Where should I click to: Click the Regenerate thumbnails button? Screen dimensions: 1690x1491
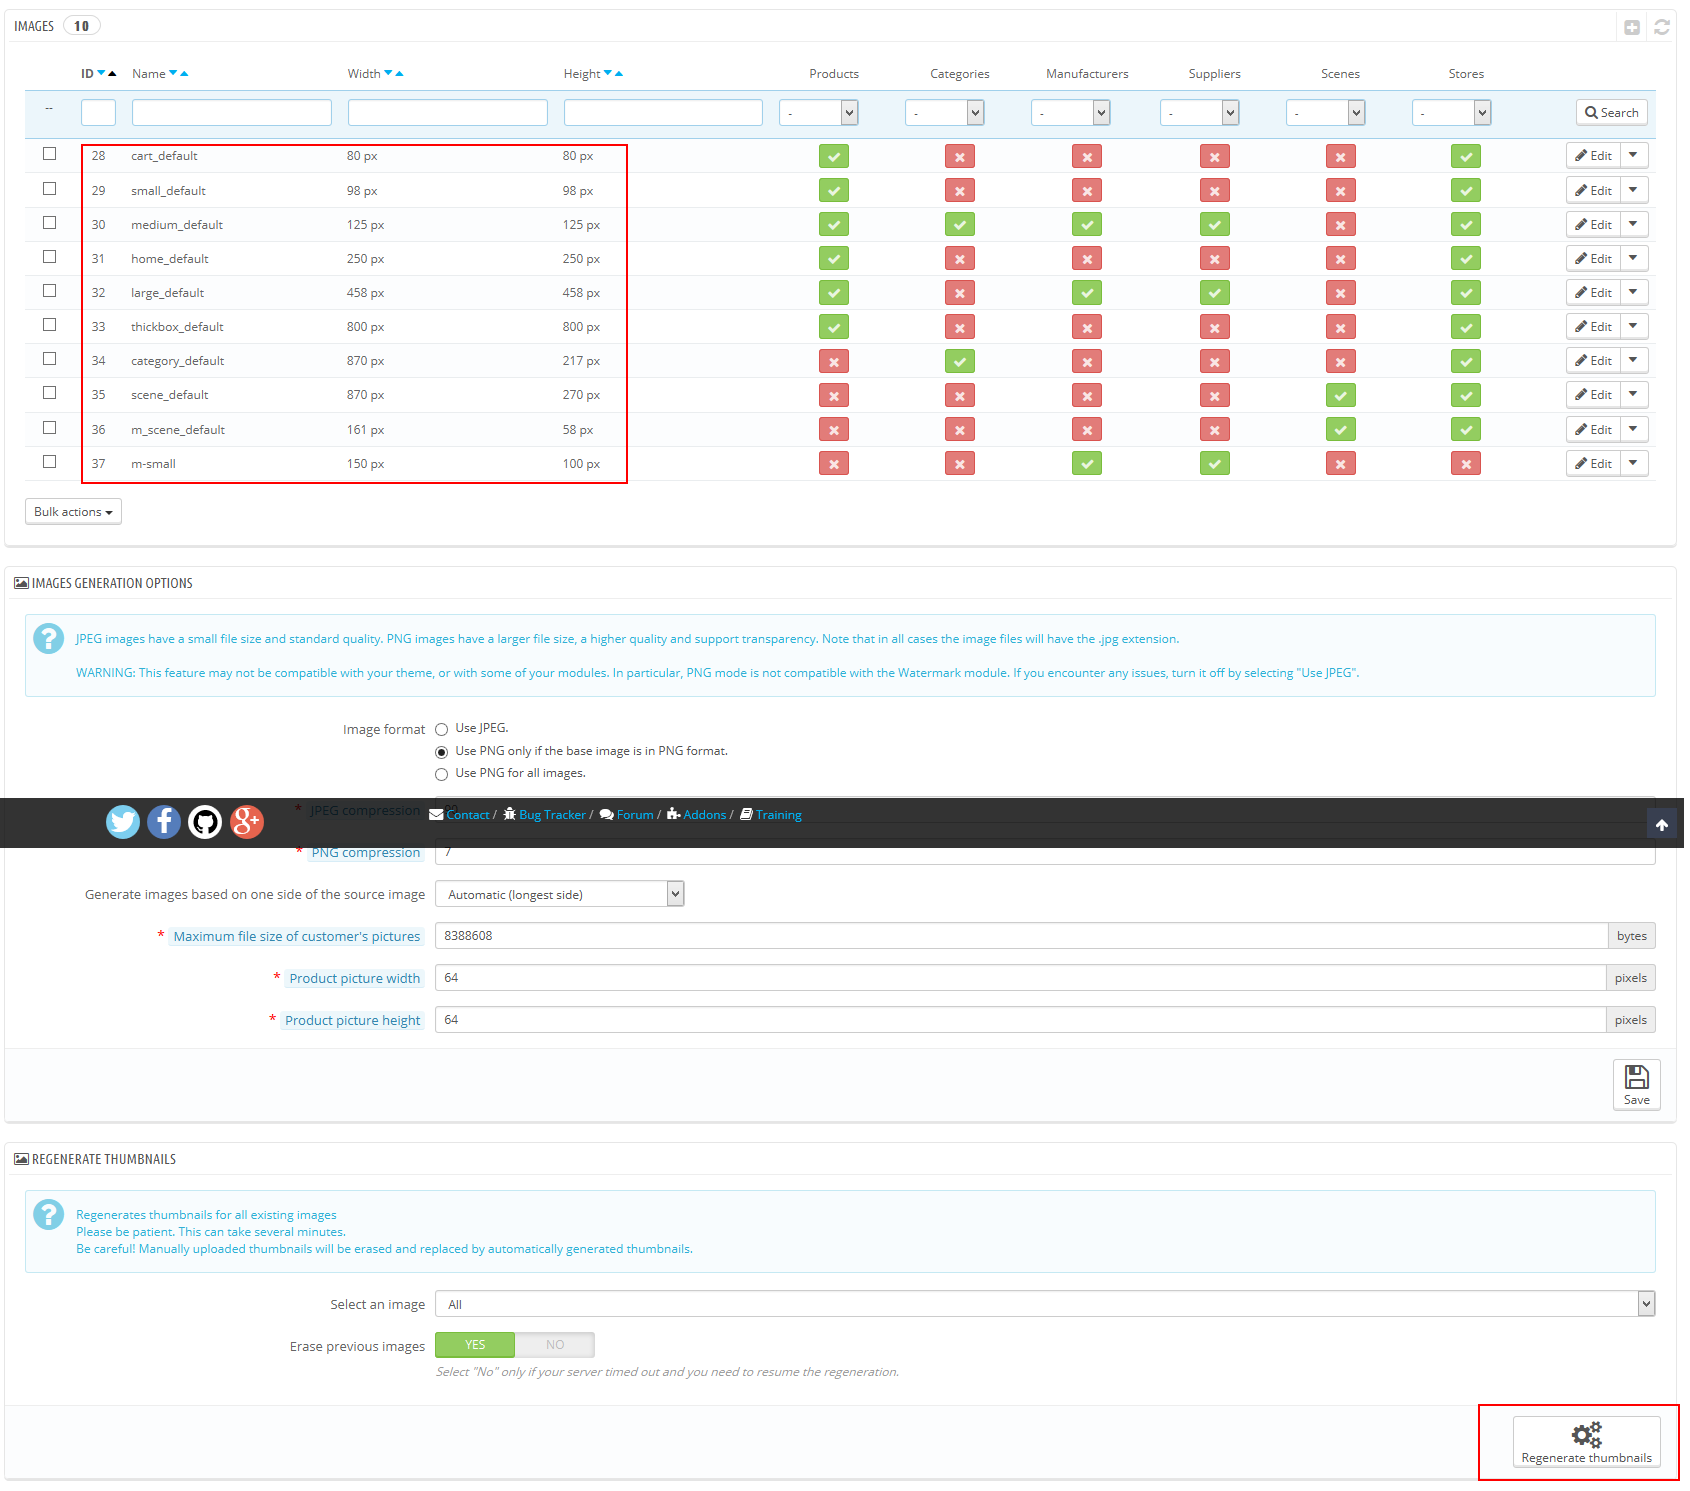(x=1586, y=1442)
